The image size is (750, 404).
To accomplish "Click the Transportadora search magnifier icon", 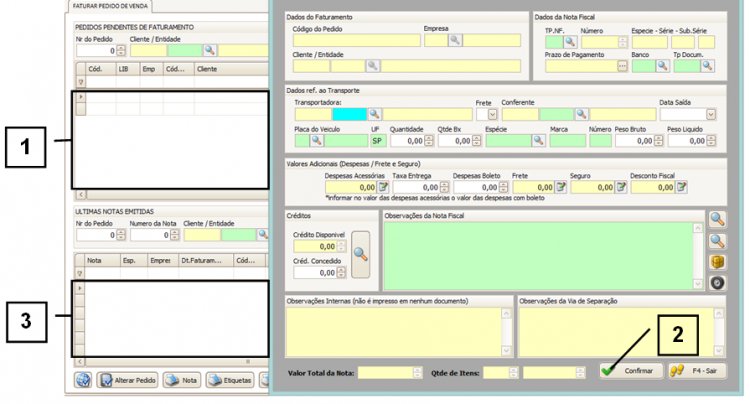I will tap(376, 115).
